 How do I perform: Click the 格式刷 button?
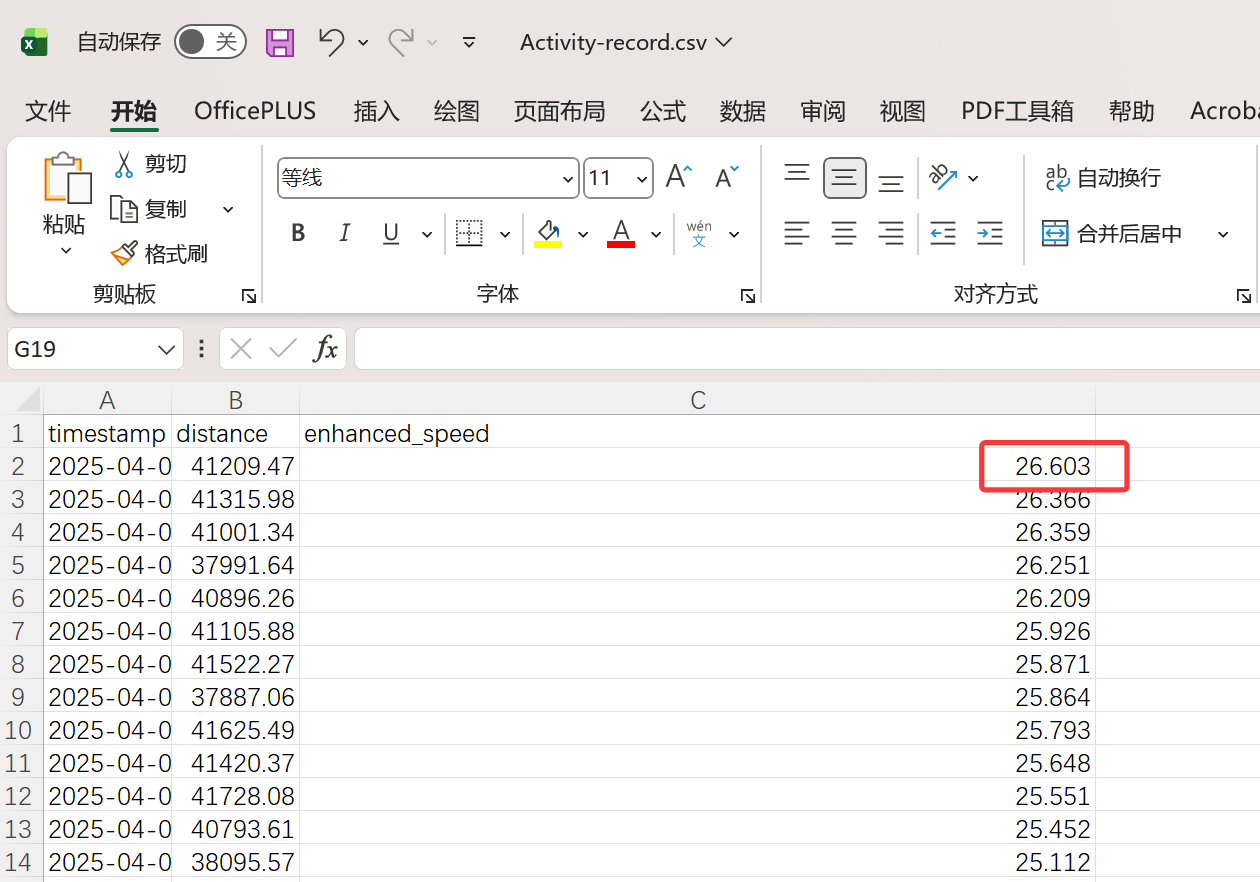pos(159,254)
